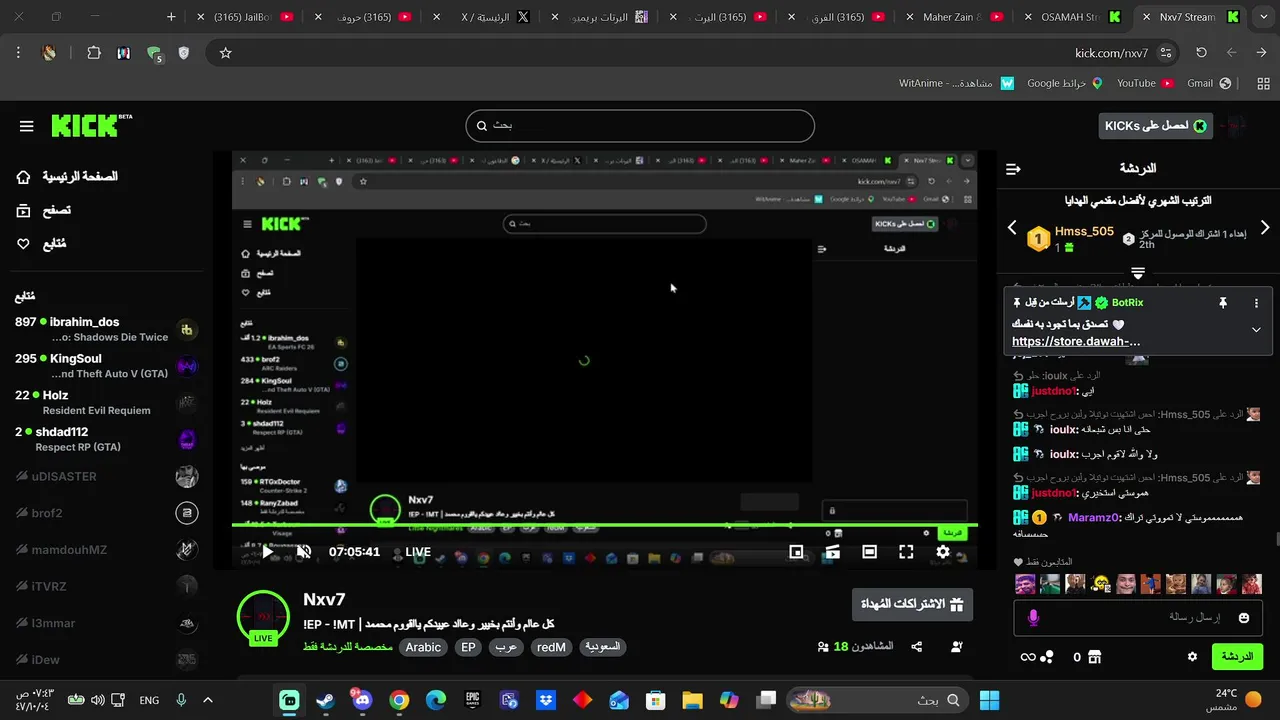Open the video player settings gear

pyautogui.click(x=943, y=551)
